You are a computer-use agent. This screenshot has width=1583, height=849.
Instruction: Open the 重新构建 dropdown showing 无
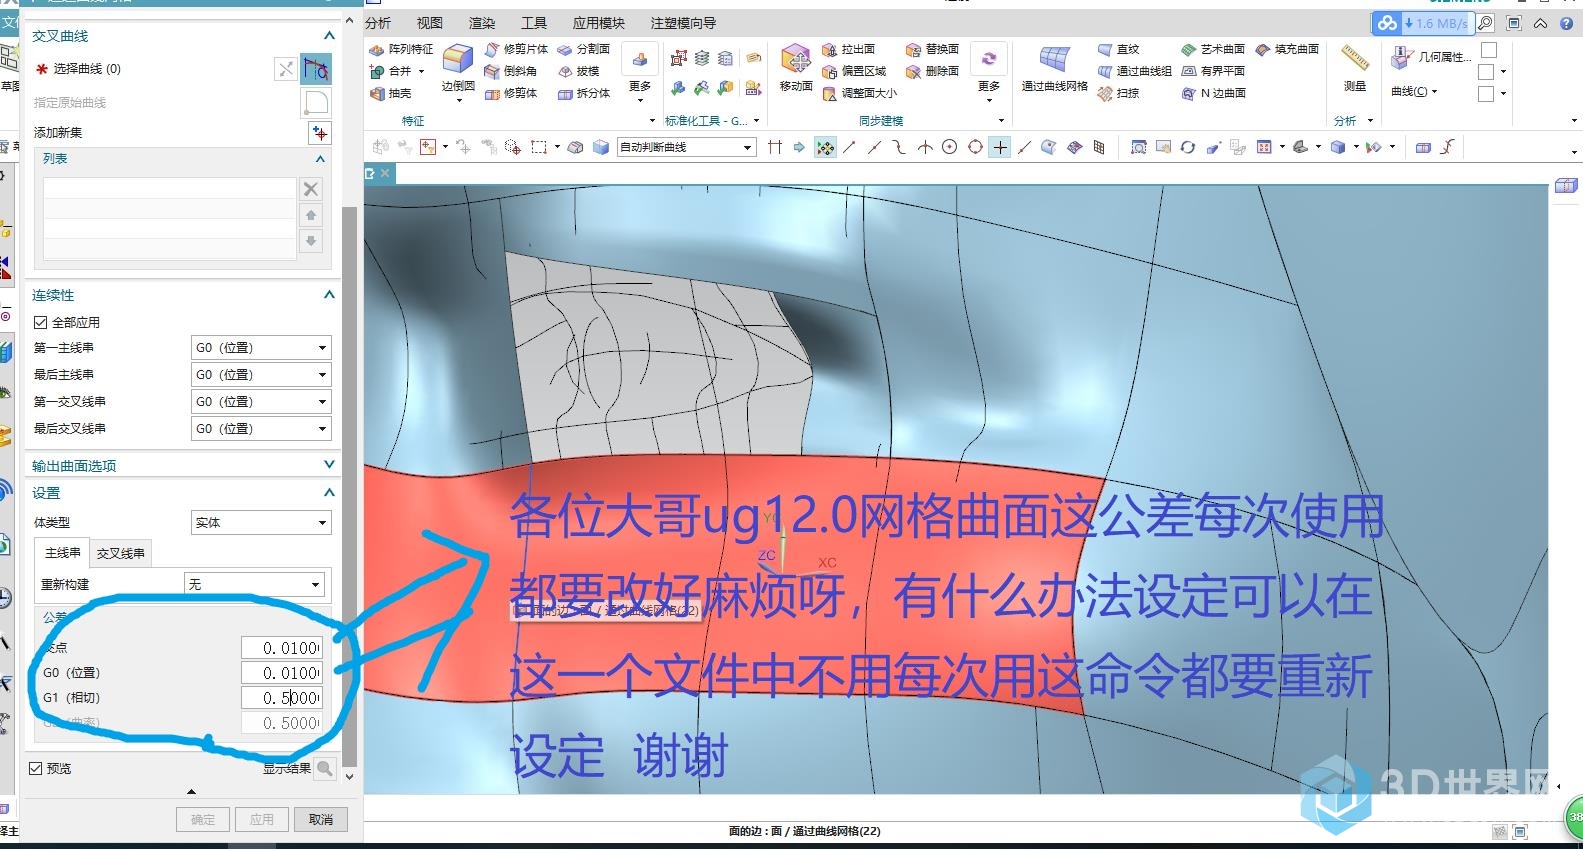(x=255, y=584)
